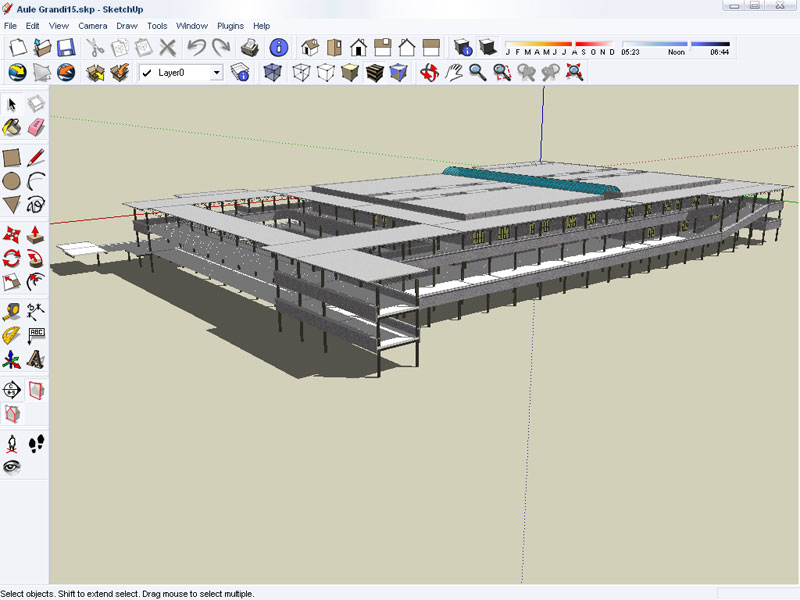Enable Shaded face style

350,72
